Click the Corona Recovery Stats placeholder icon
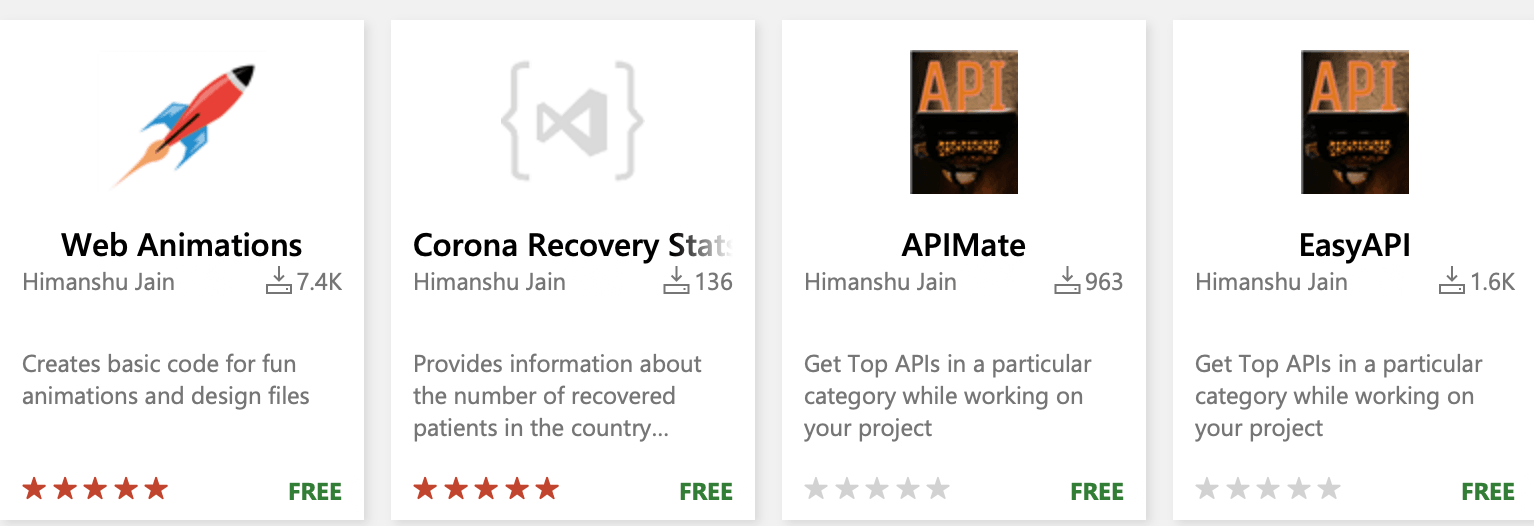 [572, 122]
